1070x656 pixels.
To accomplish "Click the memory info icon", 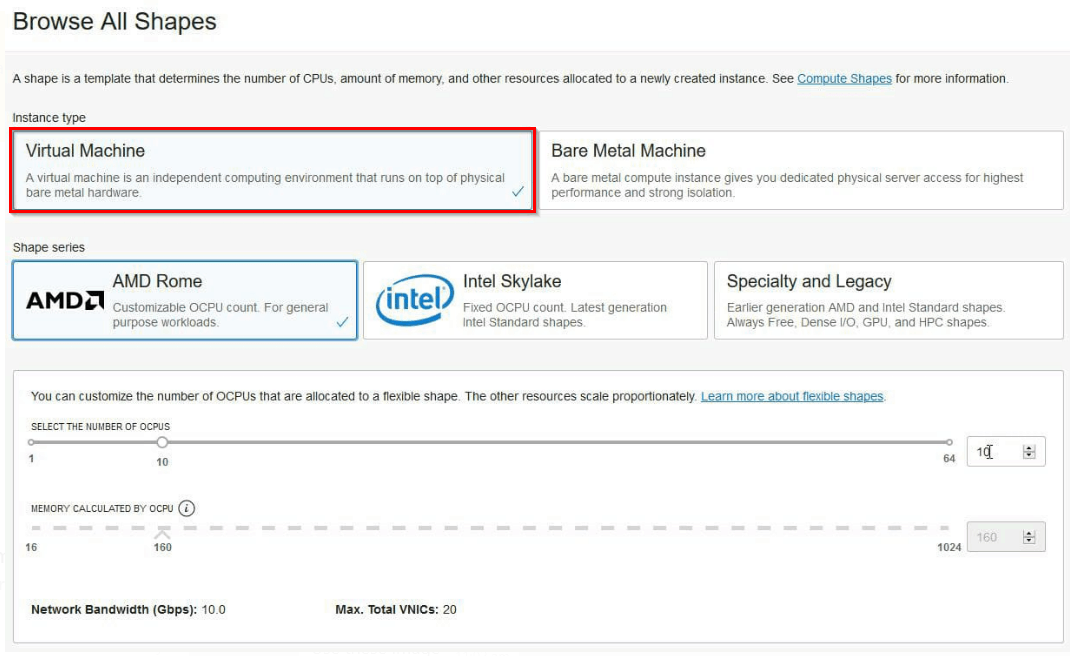I will [x=187, y=508].
